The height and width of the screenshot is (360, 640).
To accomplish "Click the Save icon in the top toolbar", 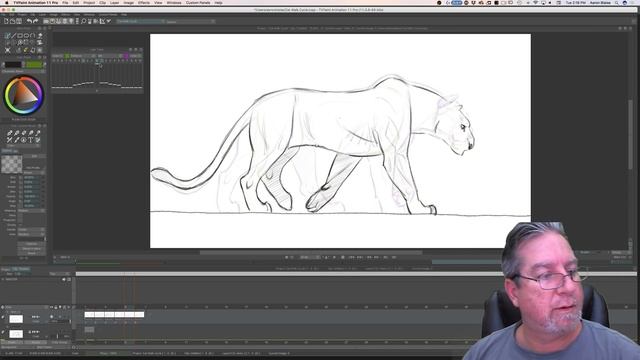I will tap(19, 21).
